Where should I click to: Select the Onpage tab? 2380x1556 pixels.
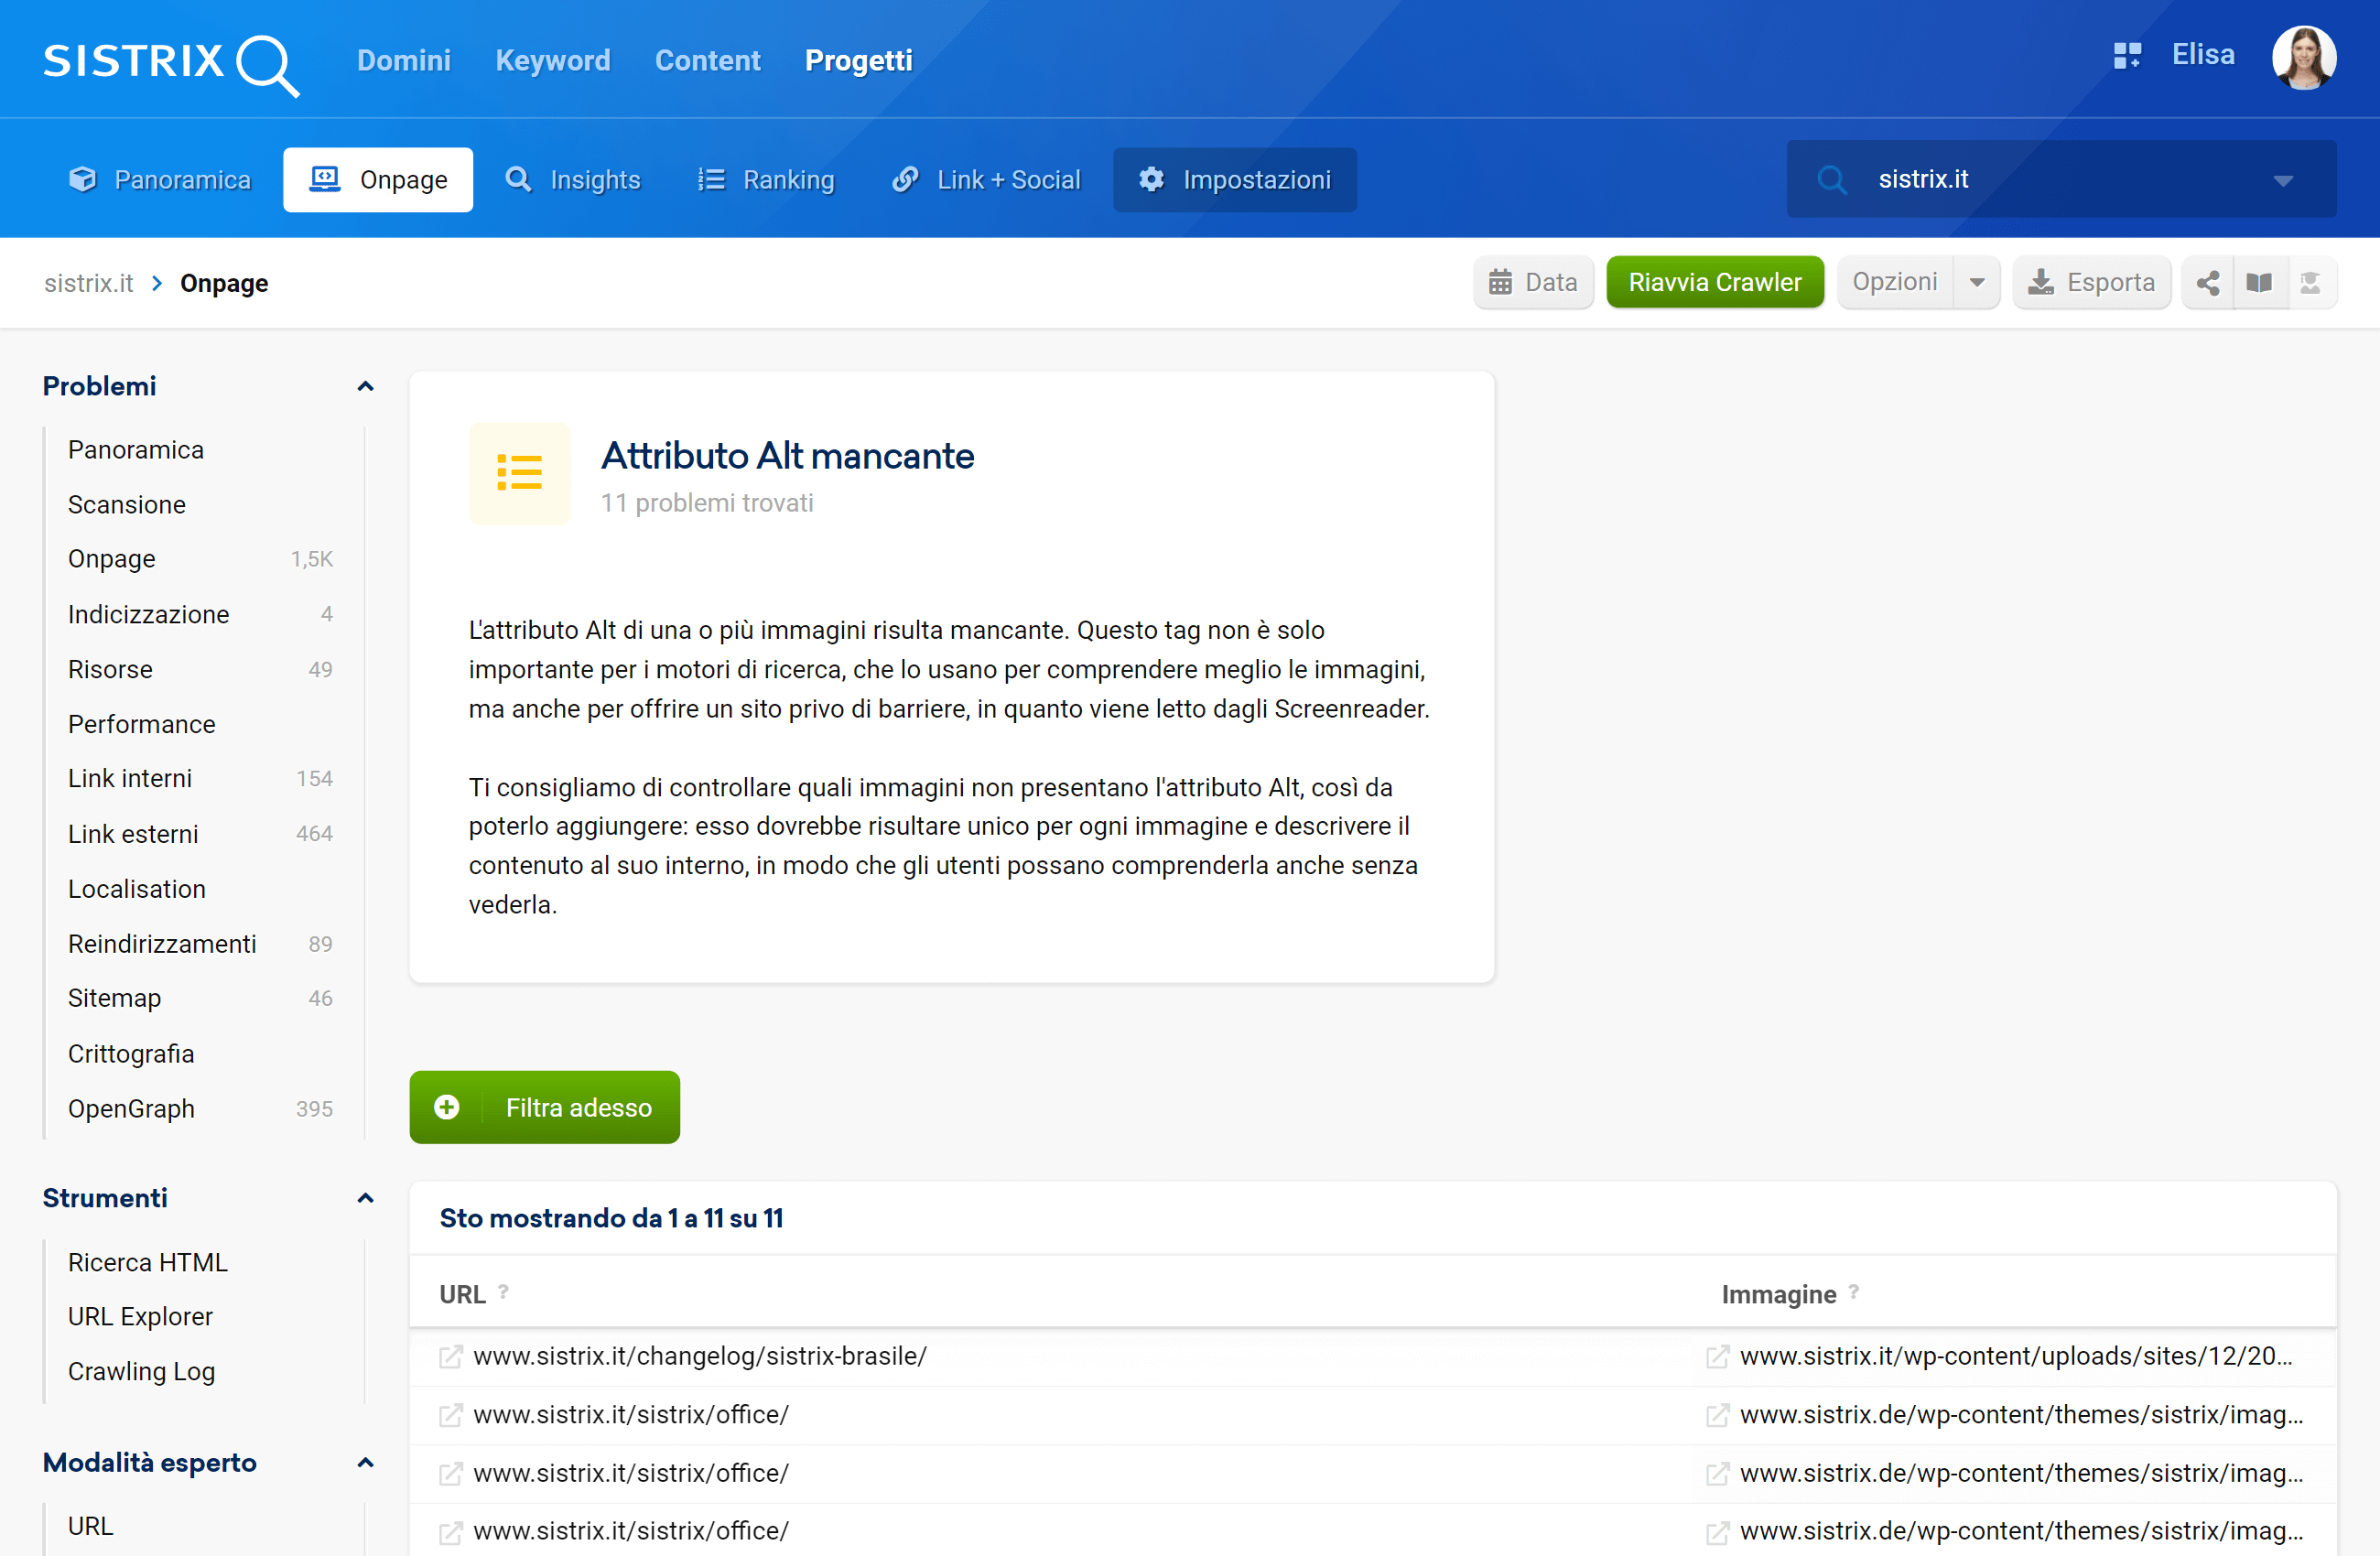click(x=378, y=180)
